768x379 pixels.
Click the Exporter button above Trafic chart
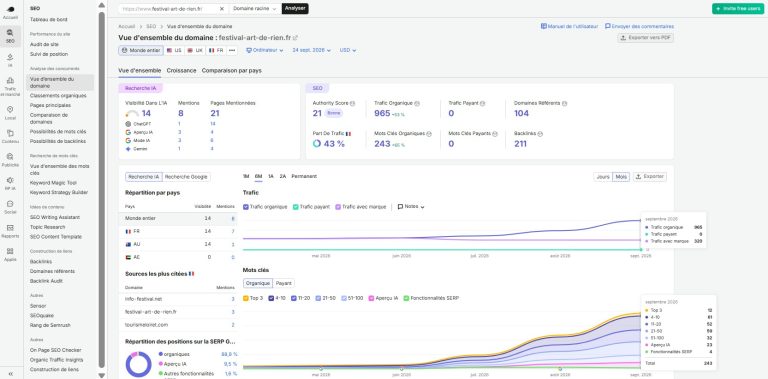coord(649,177)
